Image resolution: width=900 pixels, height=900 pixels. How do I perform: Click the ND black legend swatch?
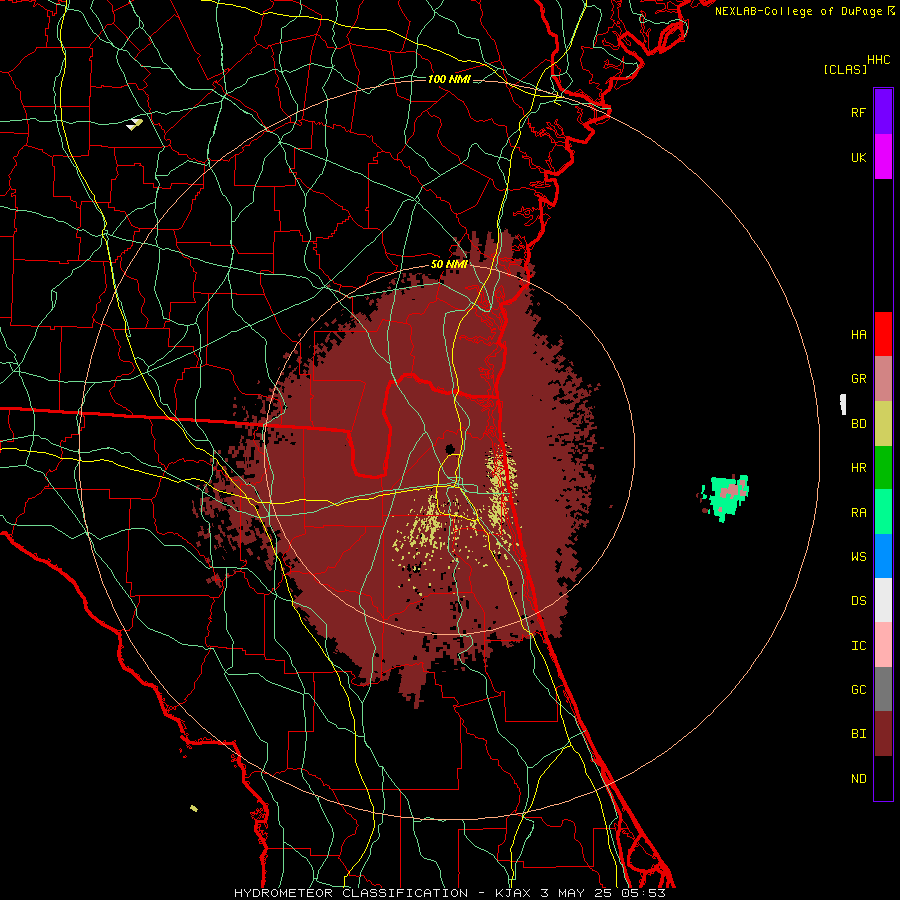coord(883,778)
